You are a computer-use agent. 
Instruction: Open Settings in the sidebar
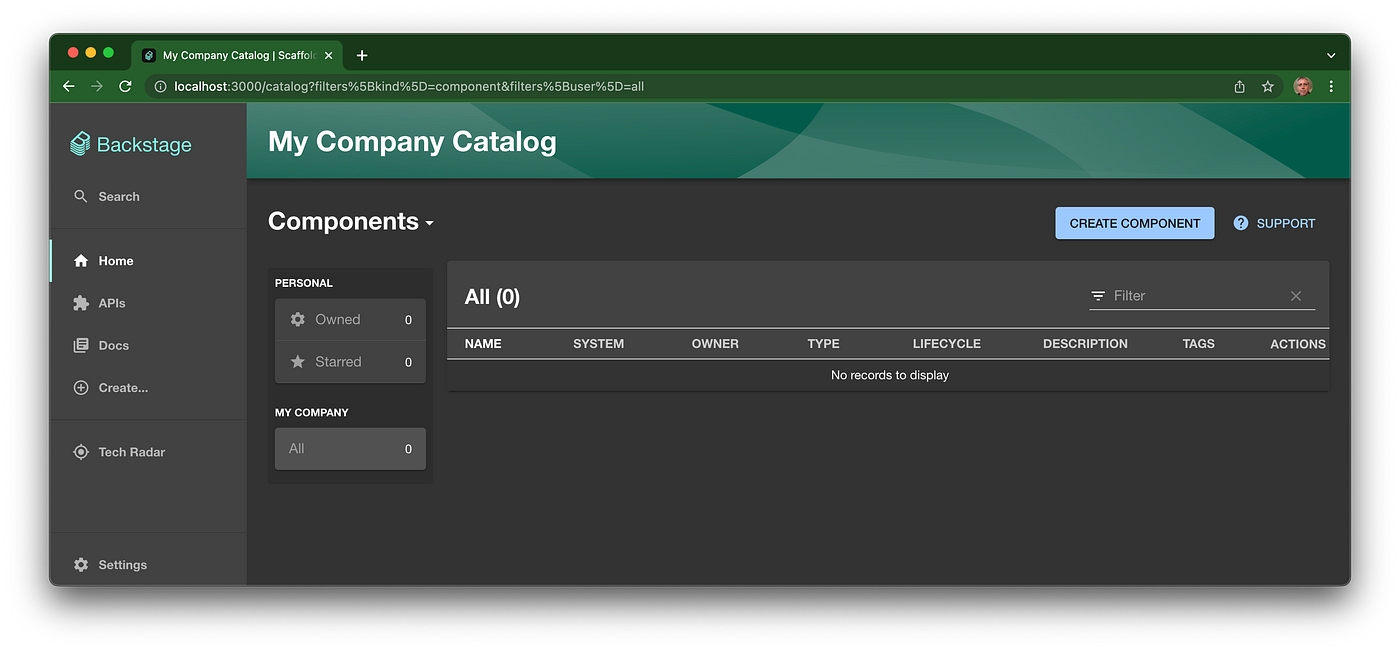(148, 565)
